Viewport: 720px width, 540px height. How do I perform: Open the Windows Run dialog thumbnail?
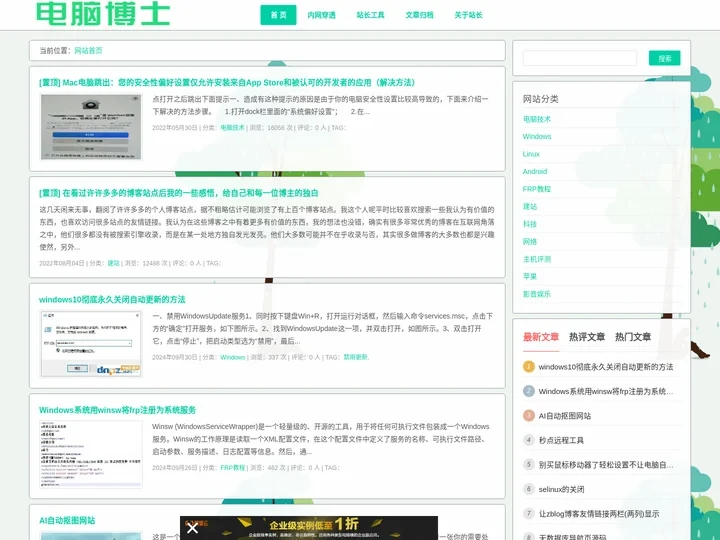click(x=91, y=344)
